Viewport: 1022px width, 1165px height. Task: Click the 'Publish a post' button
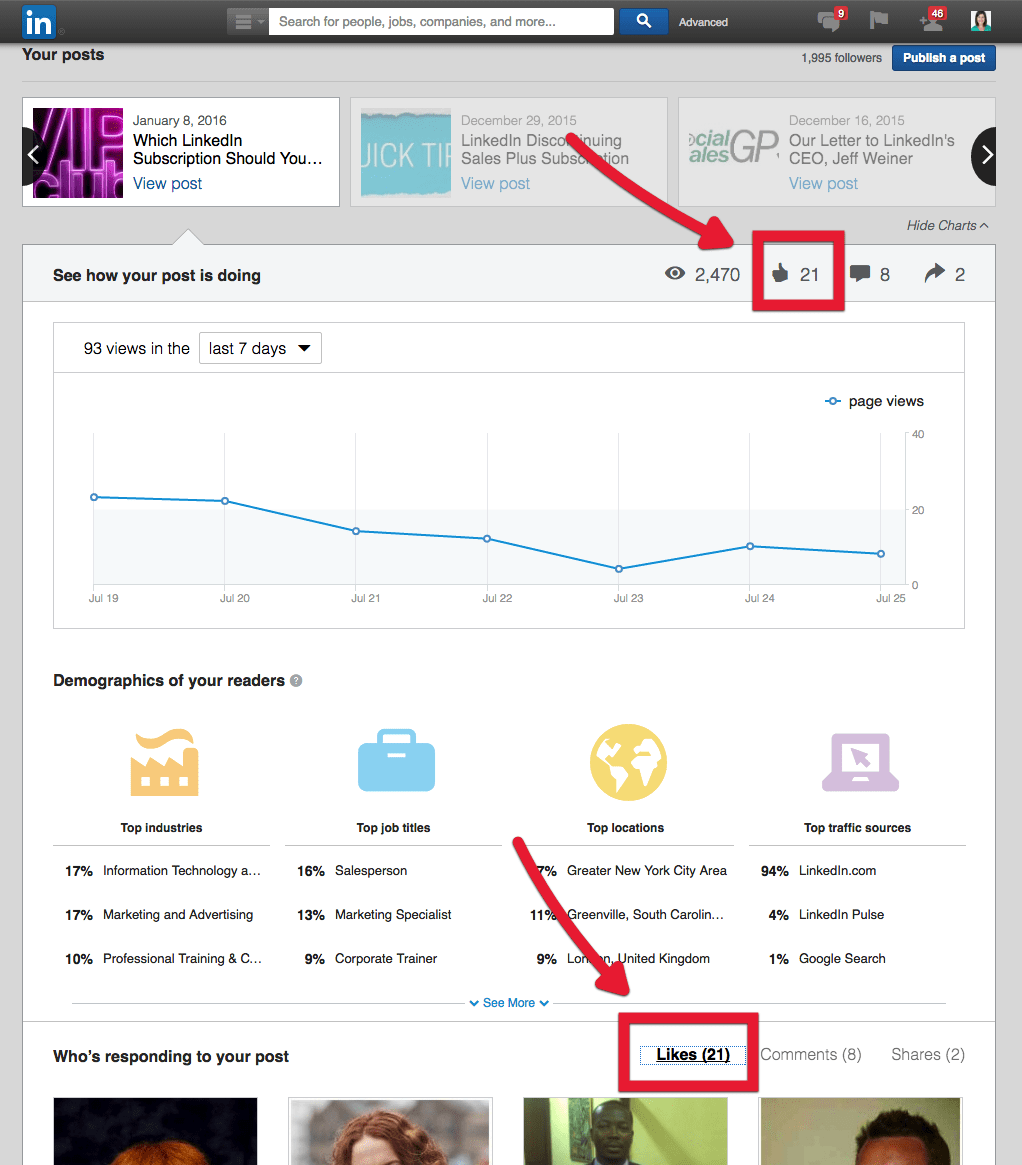pos(944,58)
